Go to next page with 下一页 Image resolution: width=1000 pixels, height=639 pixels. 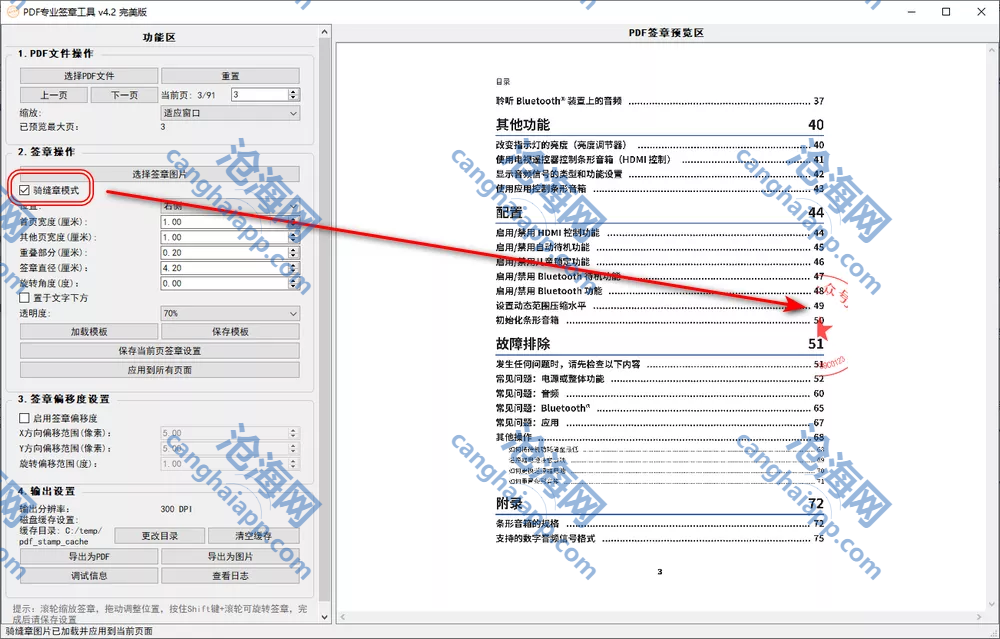pyautogui.click(x=124, y=95)
